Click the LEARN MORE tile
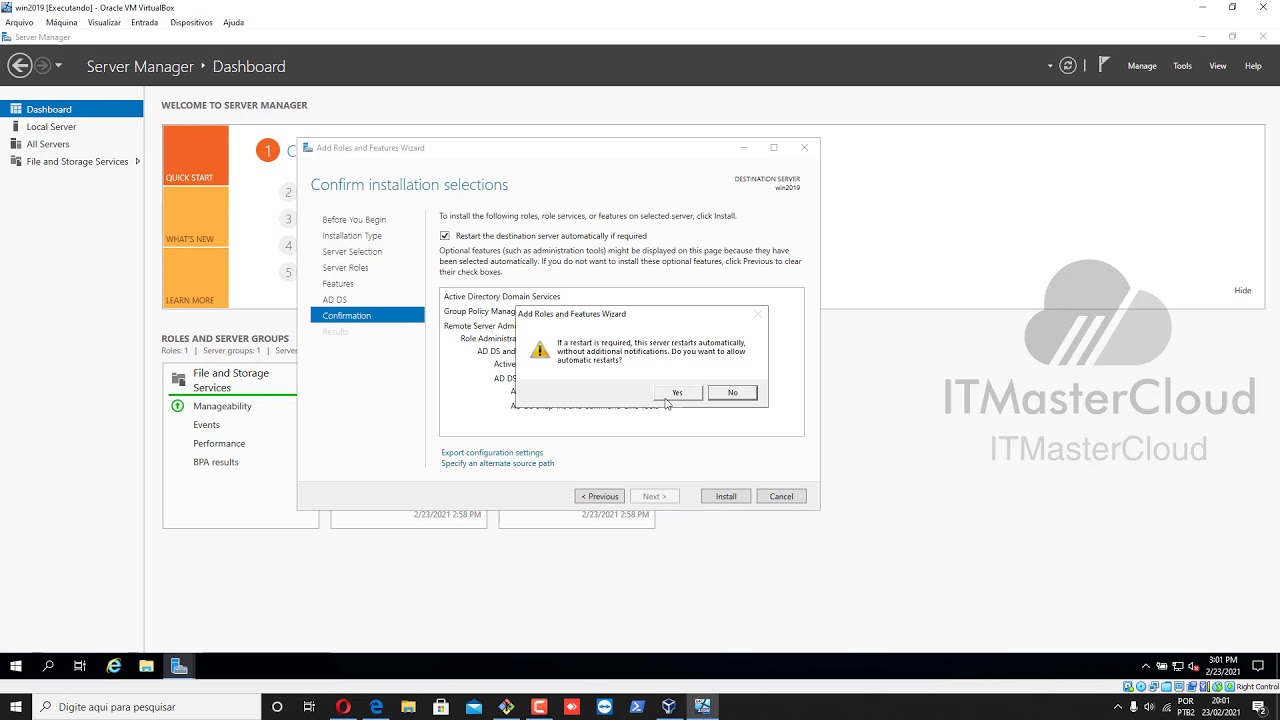The height and width of the screenshot is (720, 1280). 195,278
